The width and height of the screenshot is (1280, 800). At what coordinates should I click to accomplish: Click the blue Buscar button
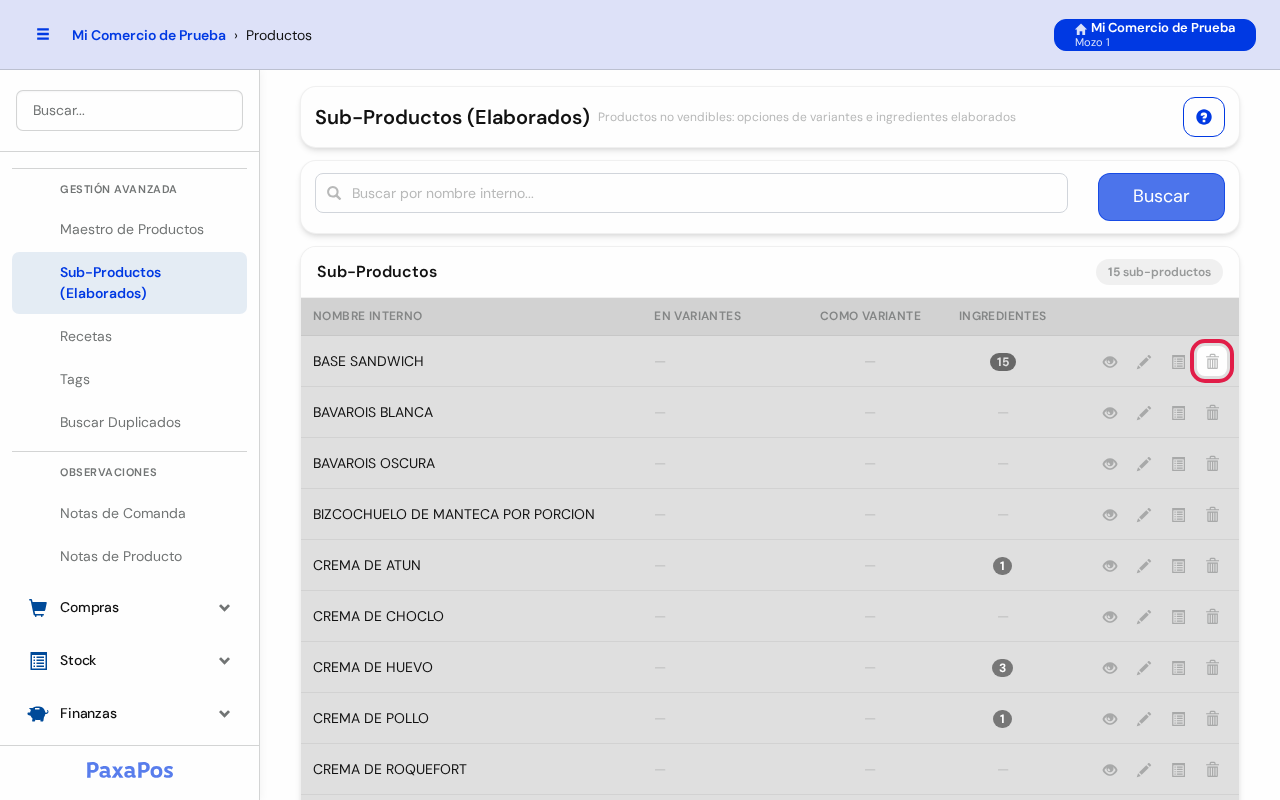point(1161,197)
